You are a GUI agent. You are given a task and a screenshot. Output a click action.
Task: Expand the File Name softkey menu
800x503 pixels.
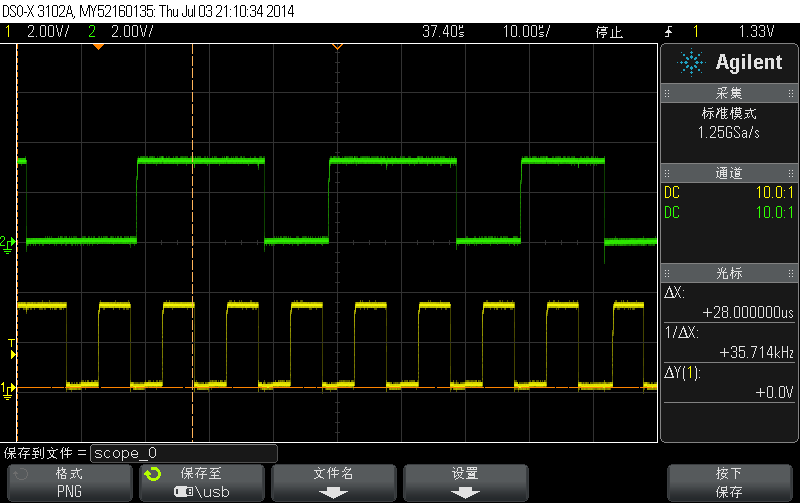[334, 483]
